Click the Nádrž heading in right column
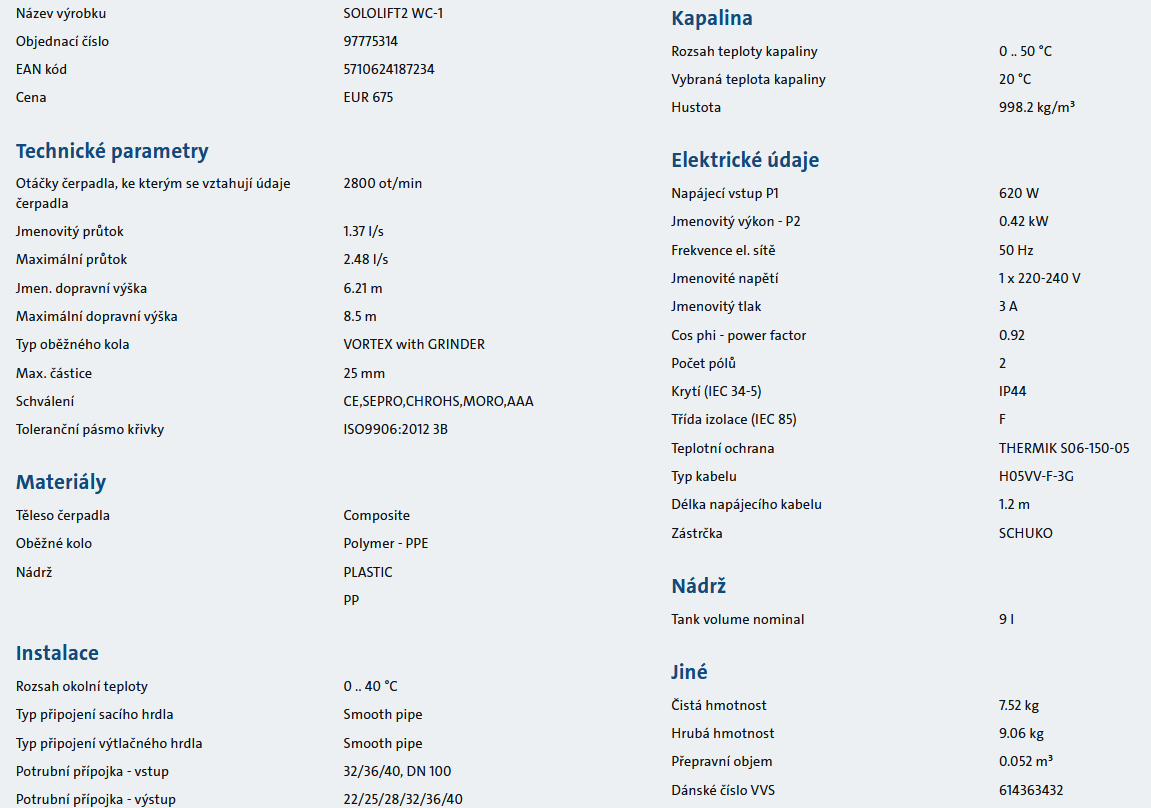The width and height of the screenshot is (1151, 808). point(699,586)
